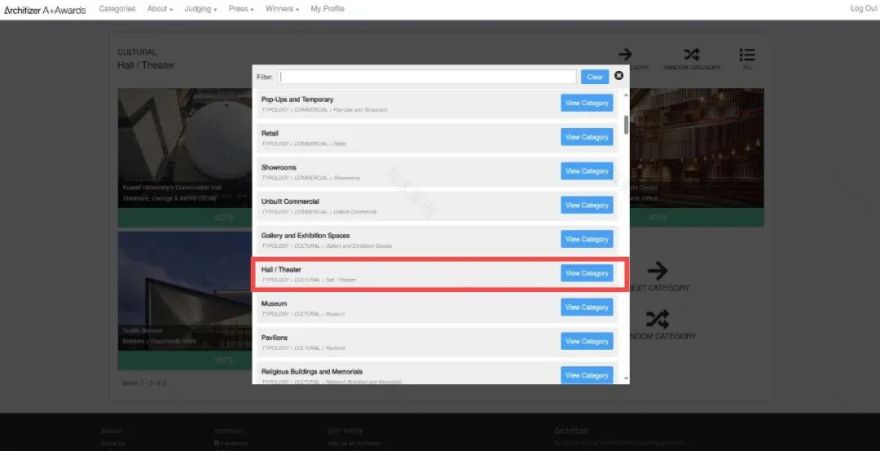880x451 pixels.
Task: Expand the About dropdown menu
Action: point(160,9)
